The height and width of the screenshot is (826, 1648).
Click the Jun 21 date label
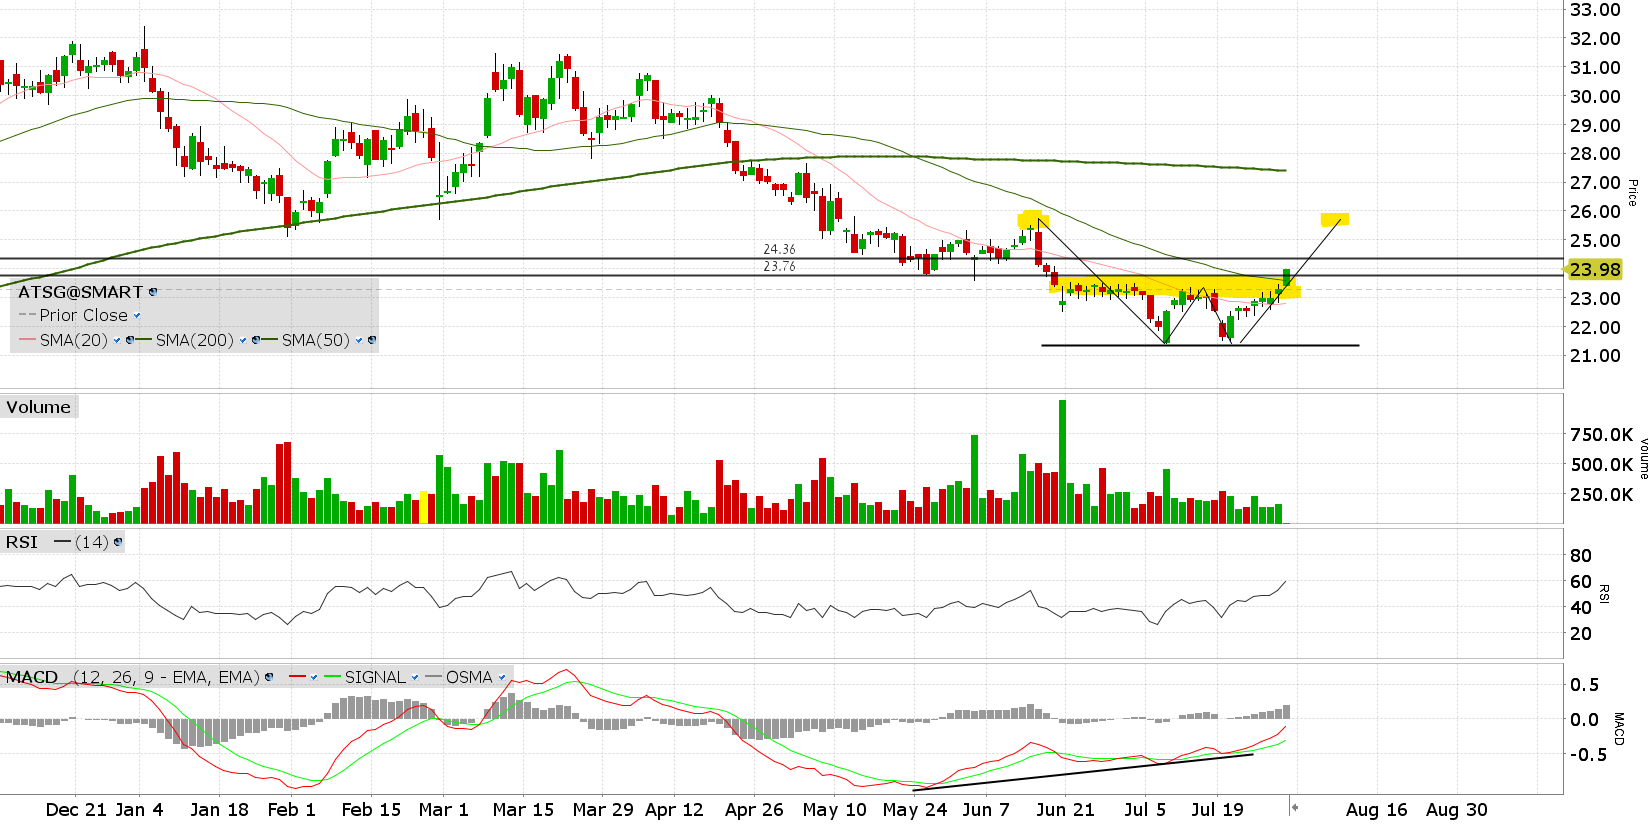[x=1065, y=810]
